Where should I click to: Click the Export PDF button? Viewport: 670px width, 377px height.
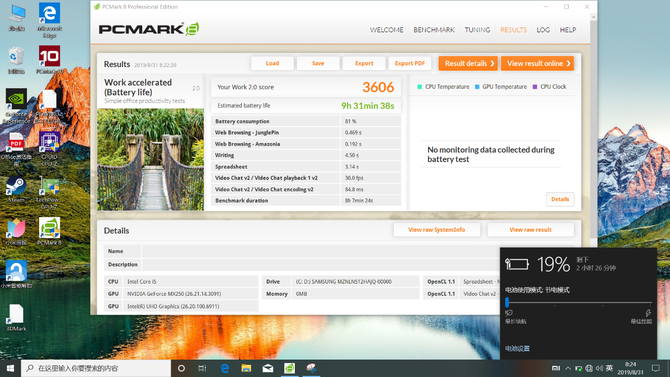[x=409, y=63]
